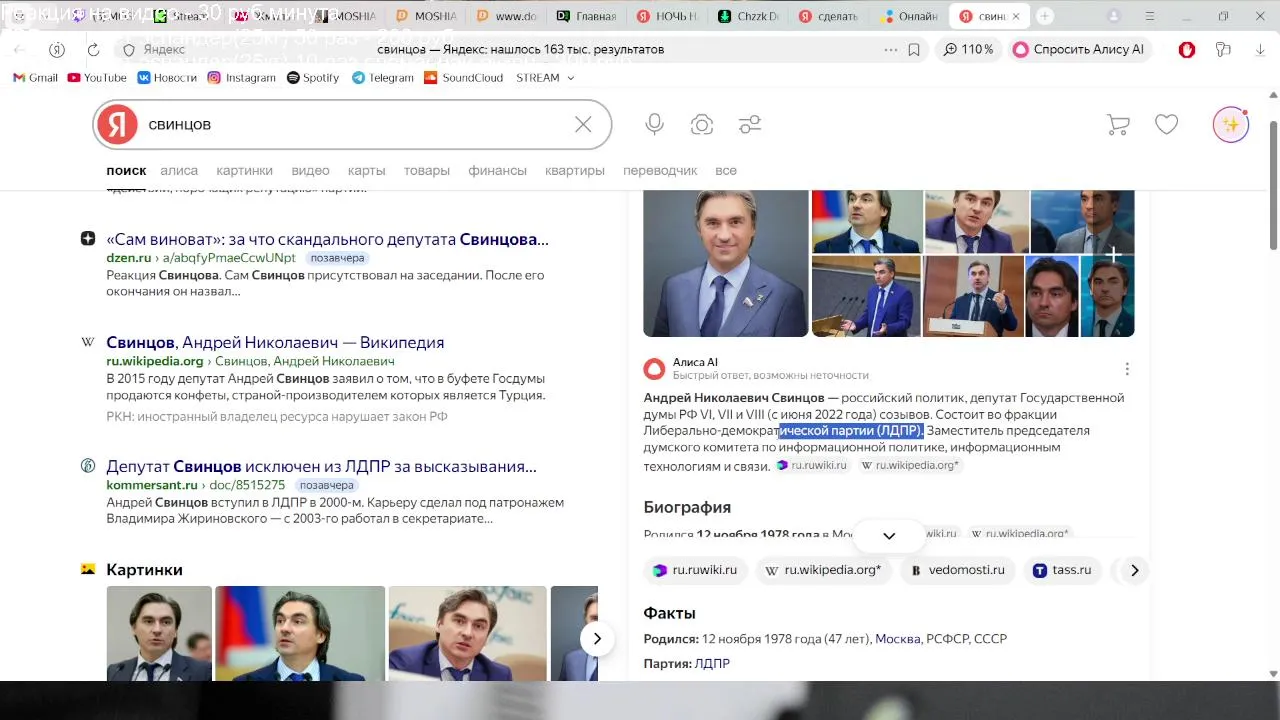The width and height of the screenshot is (1280, 720).
Task: Open Свинцов Wikipedia result link
Action: 275,342
